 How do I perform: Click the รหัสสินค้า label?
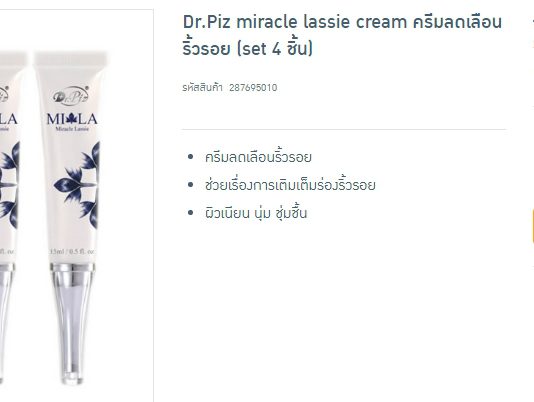pyautogui.click(x=202, y=88)
